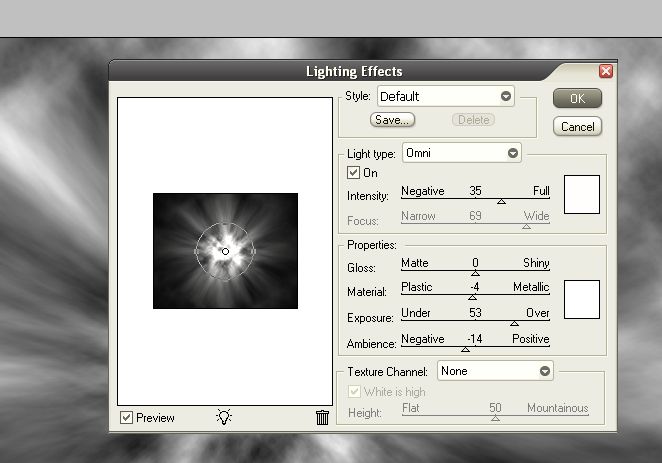Click the omni light center handle in preview
The height and width of the screenshot is (463, 662).
[226, 251]
